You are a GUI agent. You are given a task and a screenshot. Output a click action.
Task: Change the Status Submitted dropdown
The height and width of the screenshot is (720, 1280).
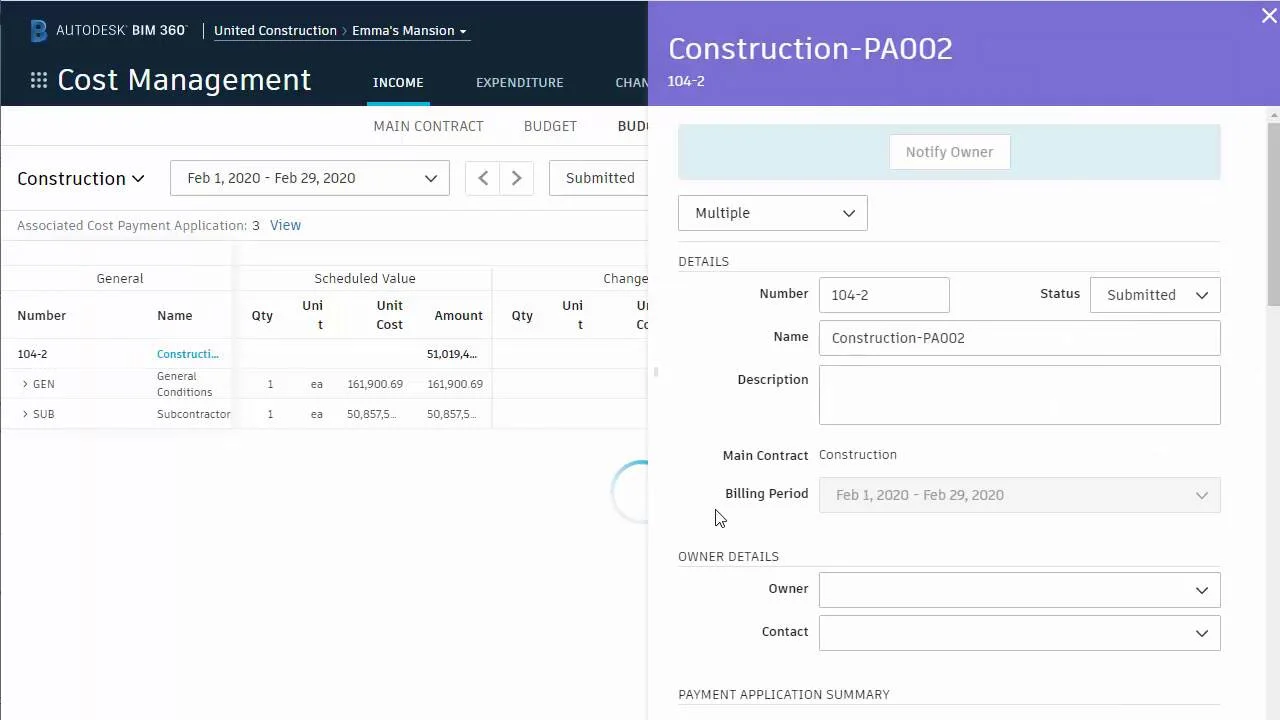coord(1155,295)
